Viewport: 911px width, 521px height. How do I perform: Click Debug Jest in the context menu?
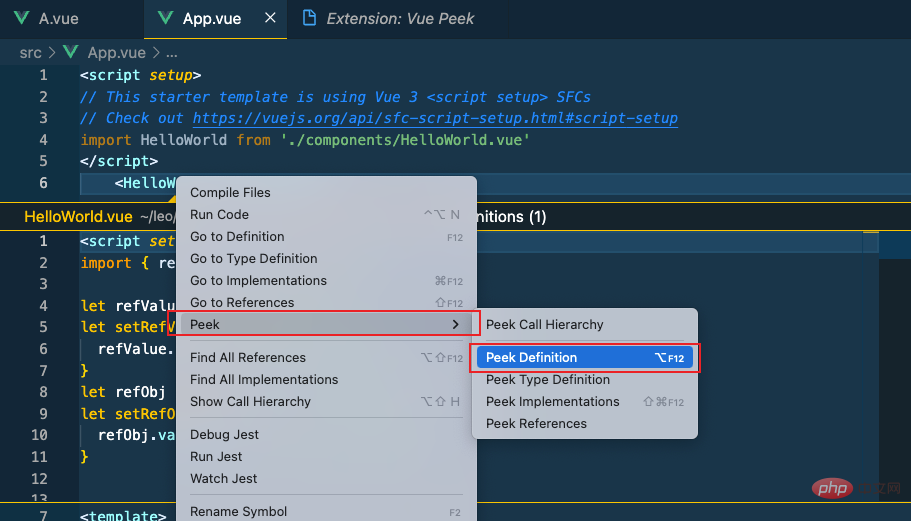coord(224,435)
